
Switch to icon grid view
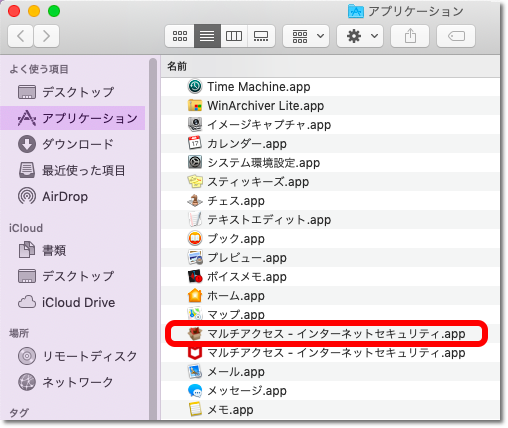click(180, 36)
